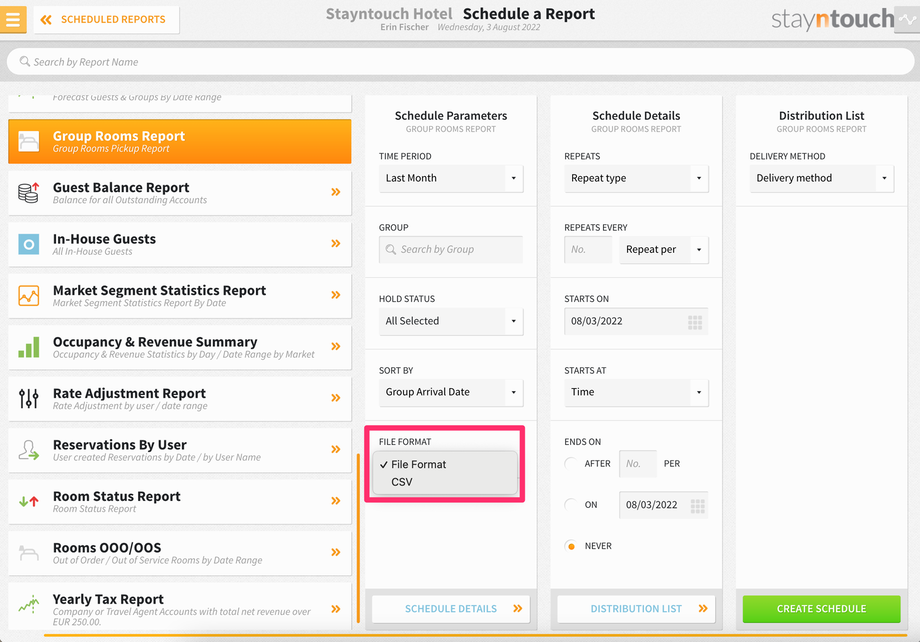920x642 pixels.
Task: Open the Delivery method dropdown
Action: coord(821,178)
